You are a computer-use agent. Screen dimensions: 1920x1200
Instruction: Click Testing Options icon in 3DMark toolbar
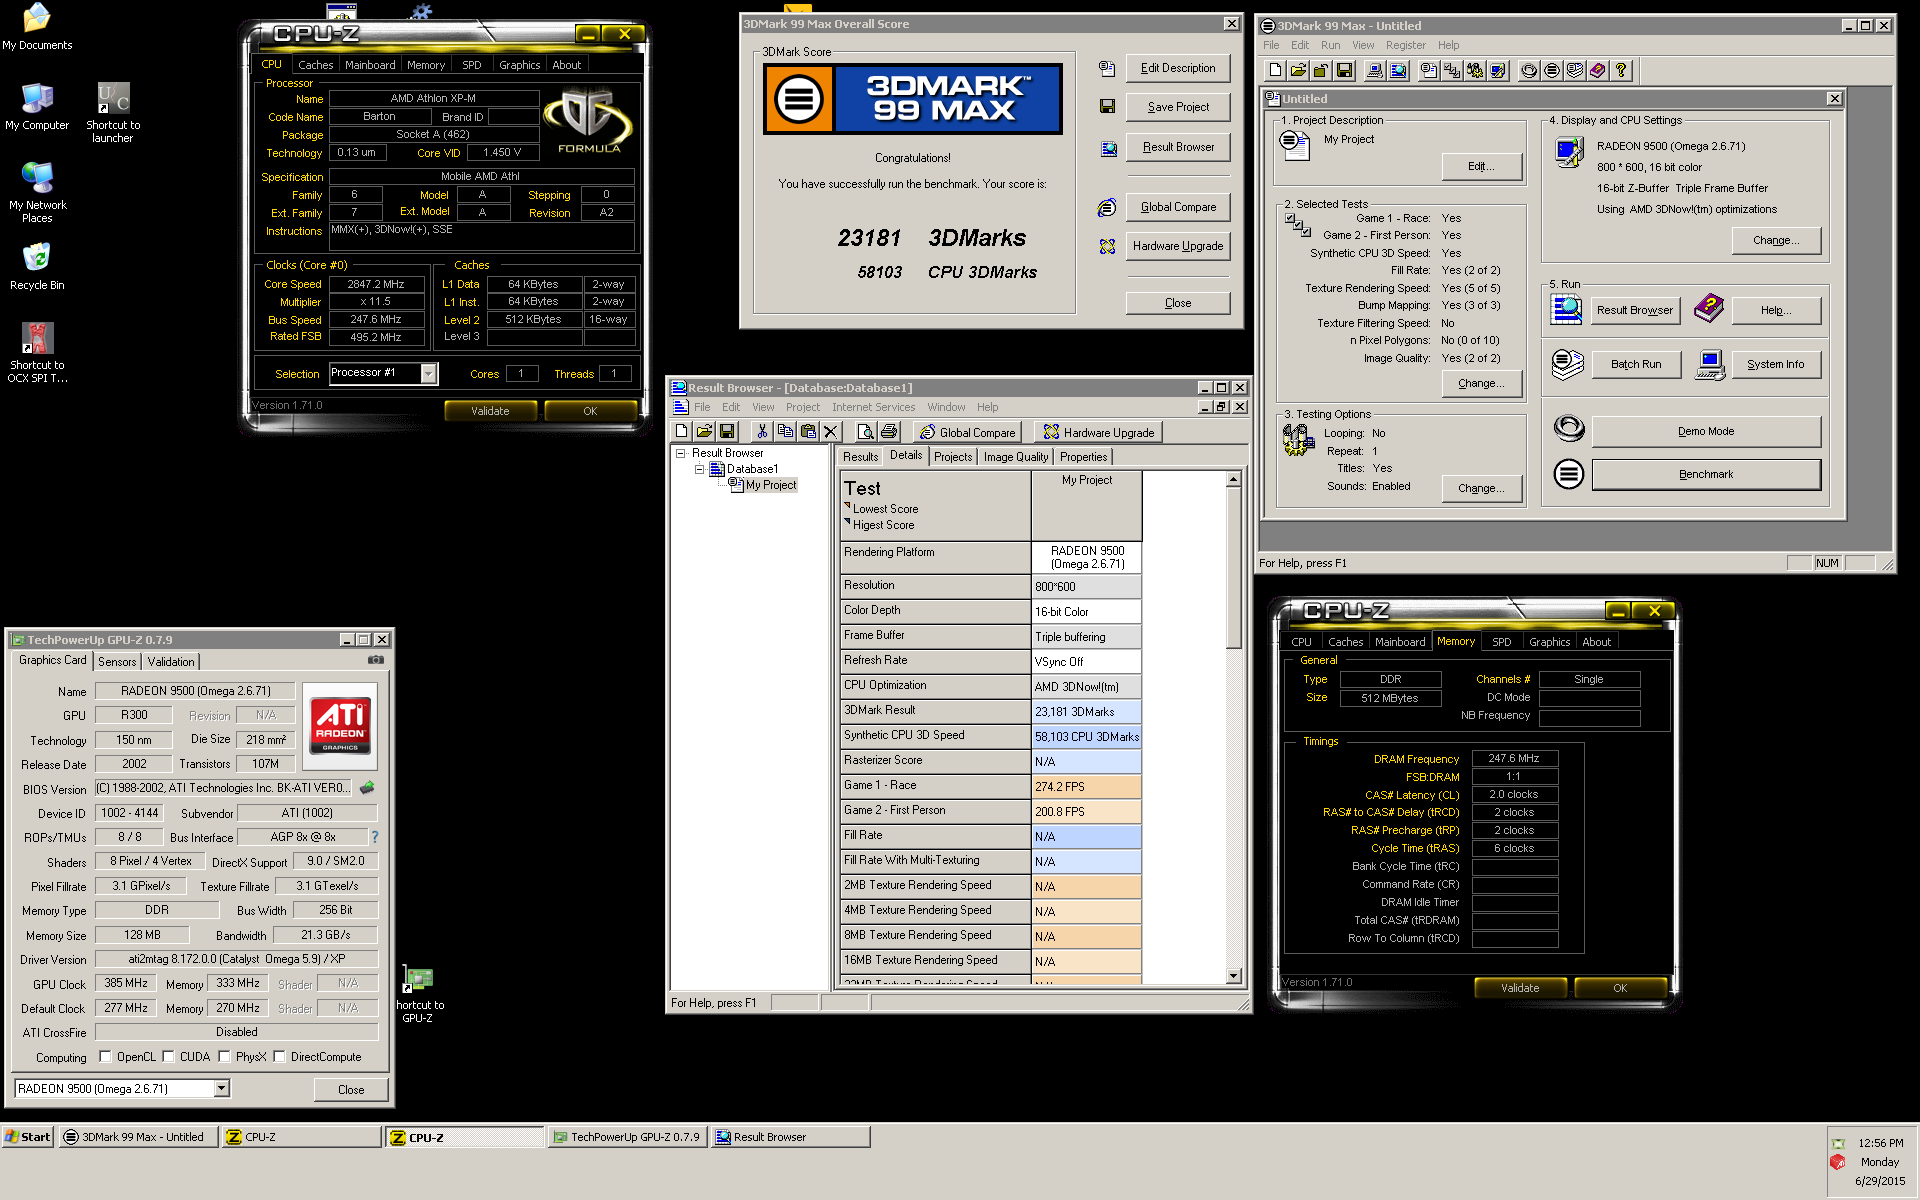pos(1474,71)
